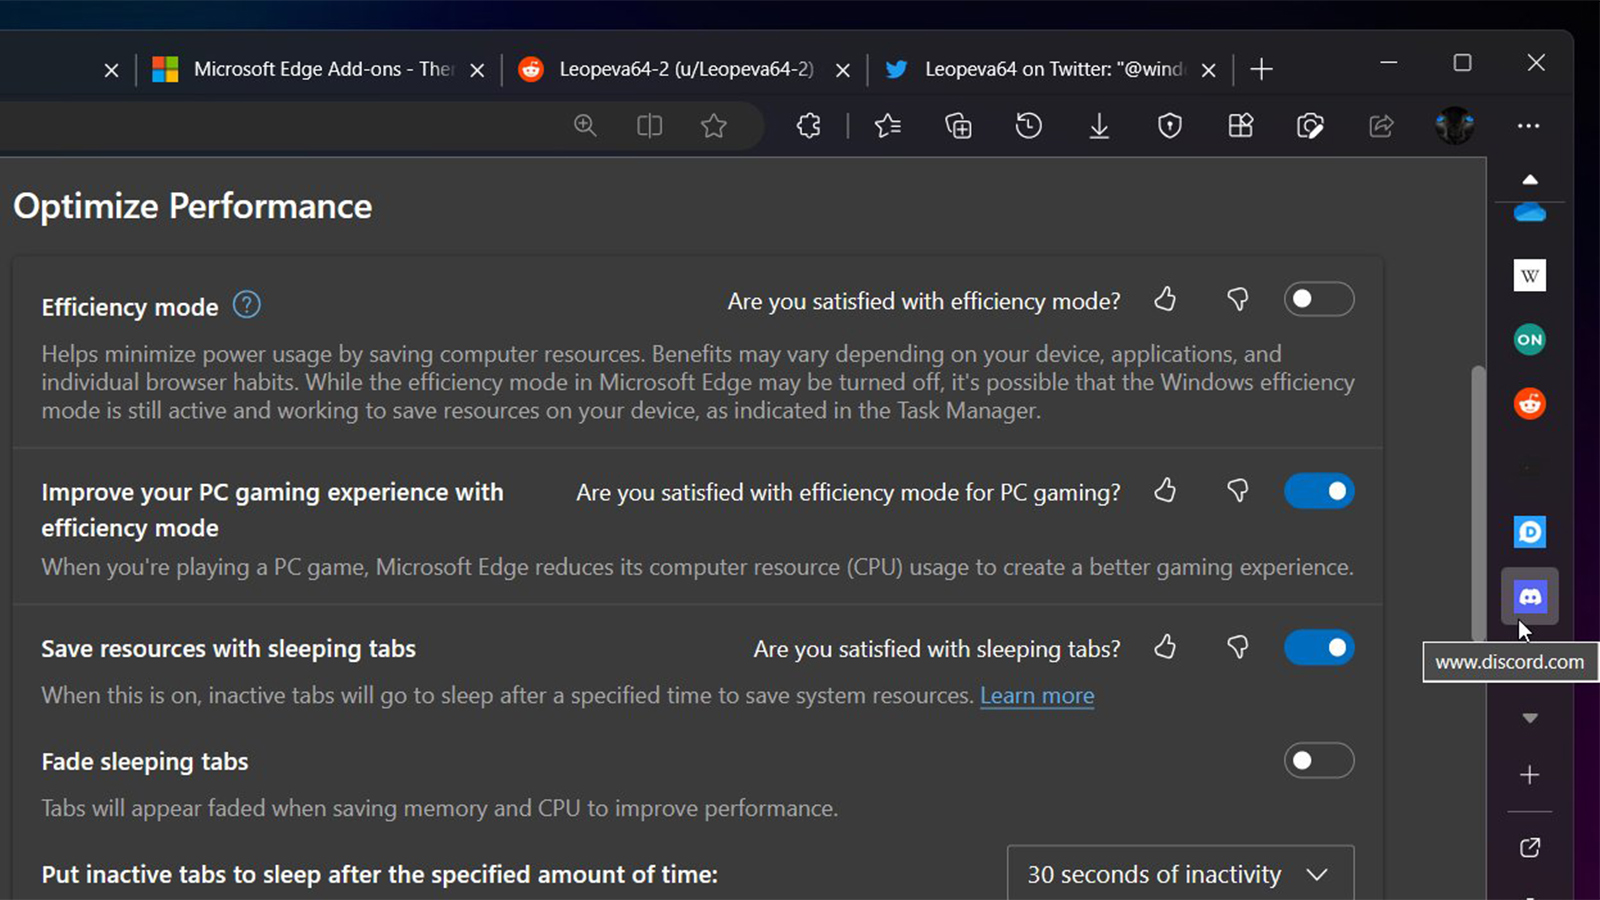Thumbs down for efficiency mode
Viewport: 1600px width, 900px height.
1237,299
